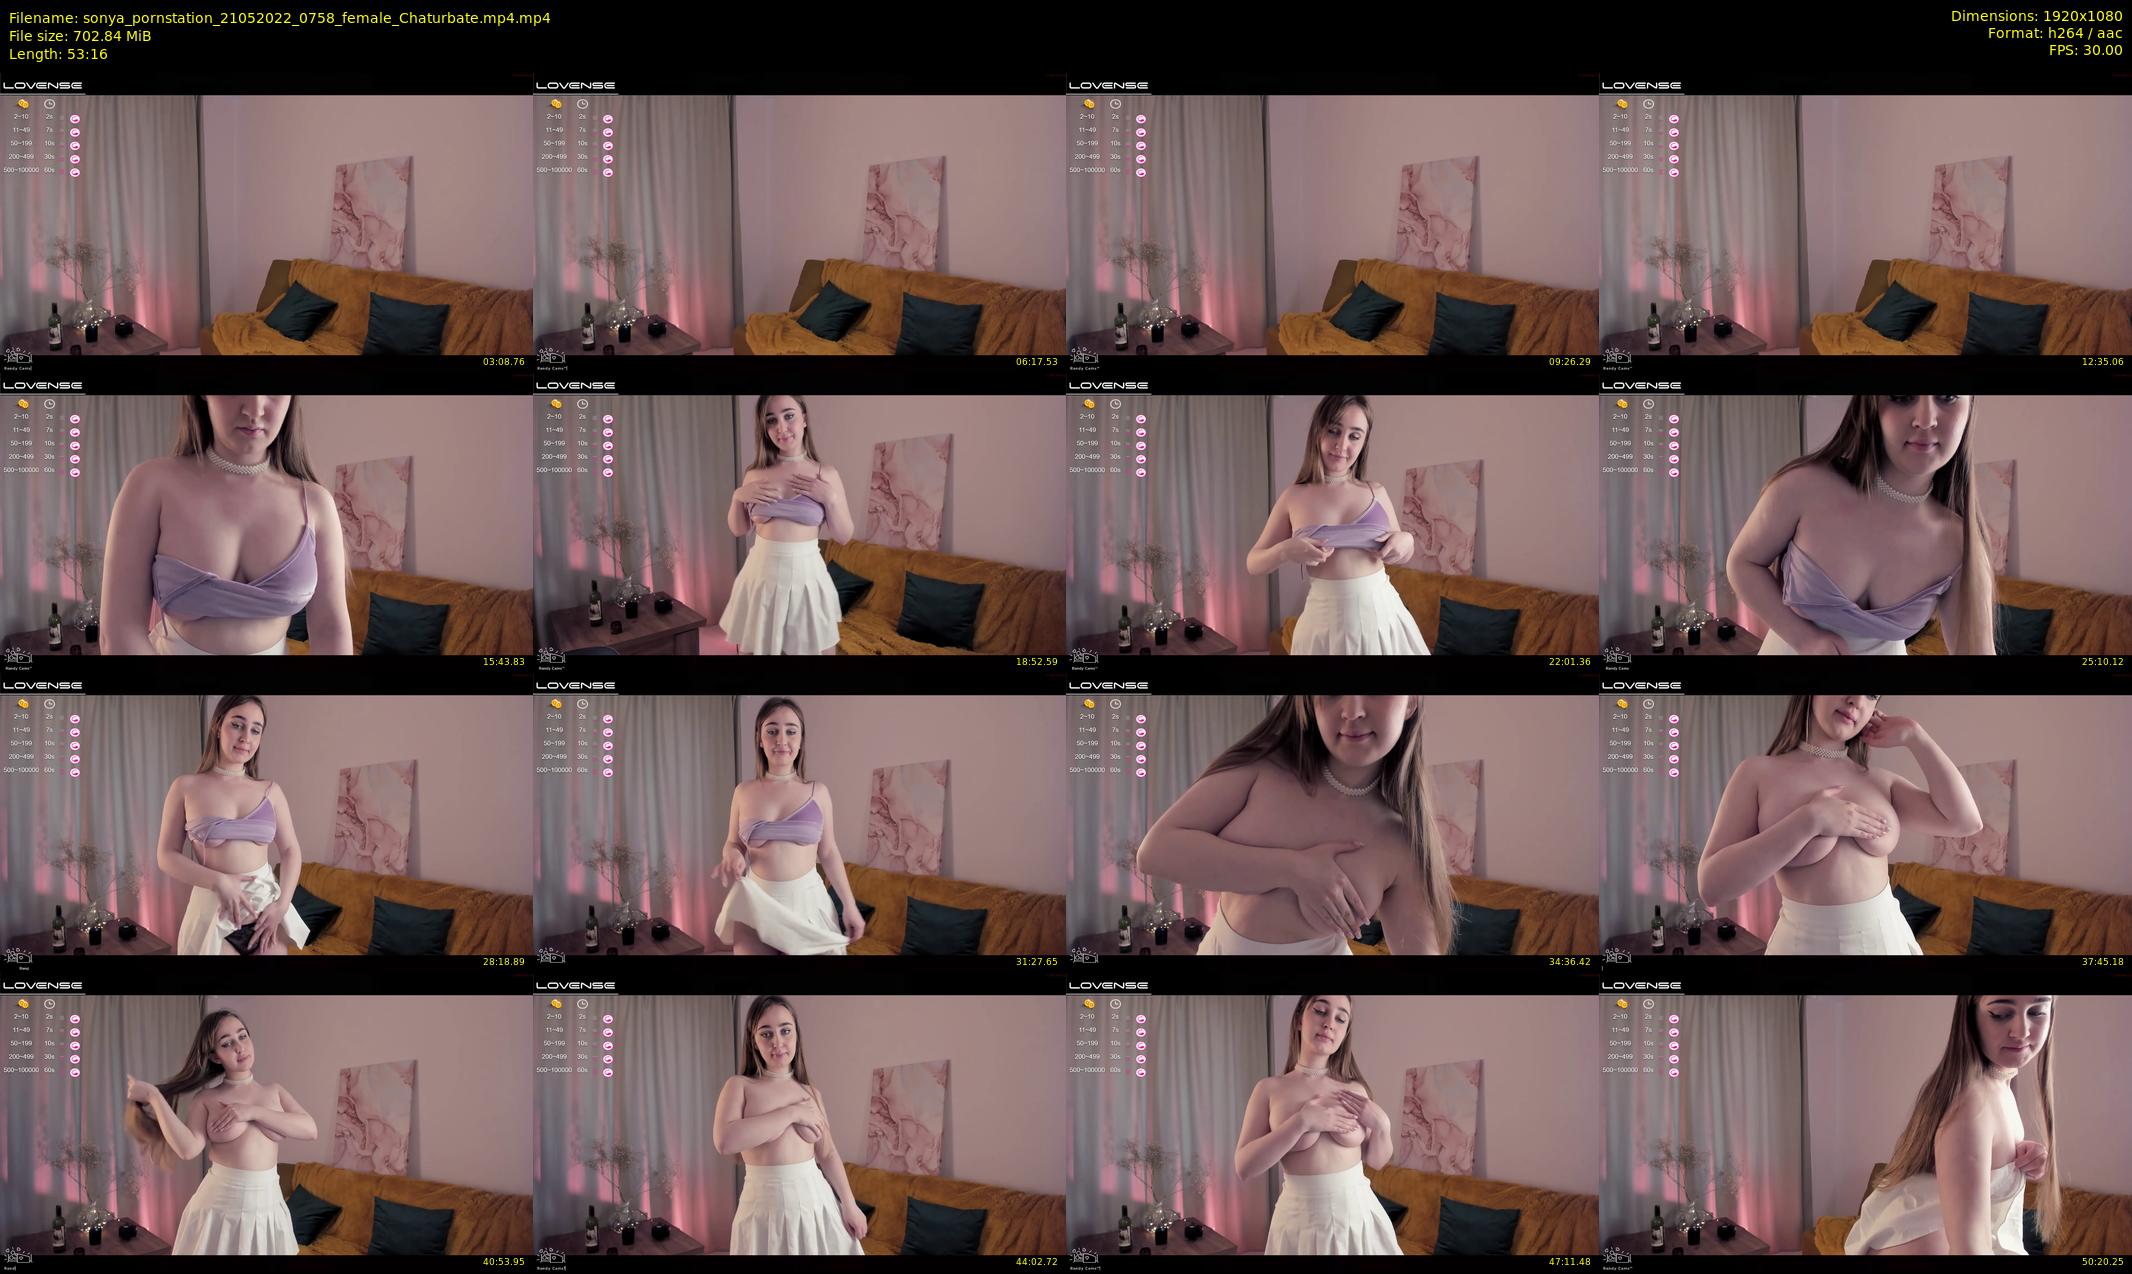Screen dimensions: 2132x1274
Task: Click the pink level icon beside 500~100000 in first frame
Action: [x=75, y=172]
